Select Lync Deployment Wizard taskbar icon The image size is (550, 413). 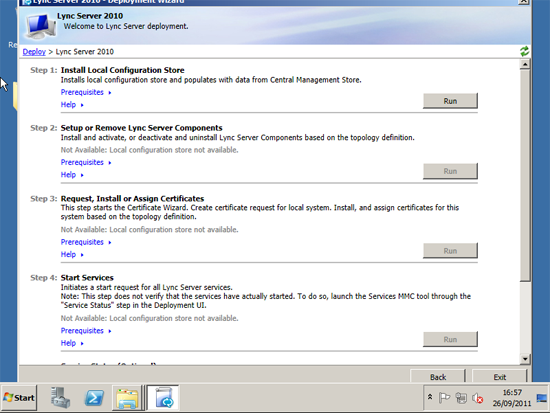163,398
